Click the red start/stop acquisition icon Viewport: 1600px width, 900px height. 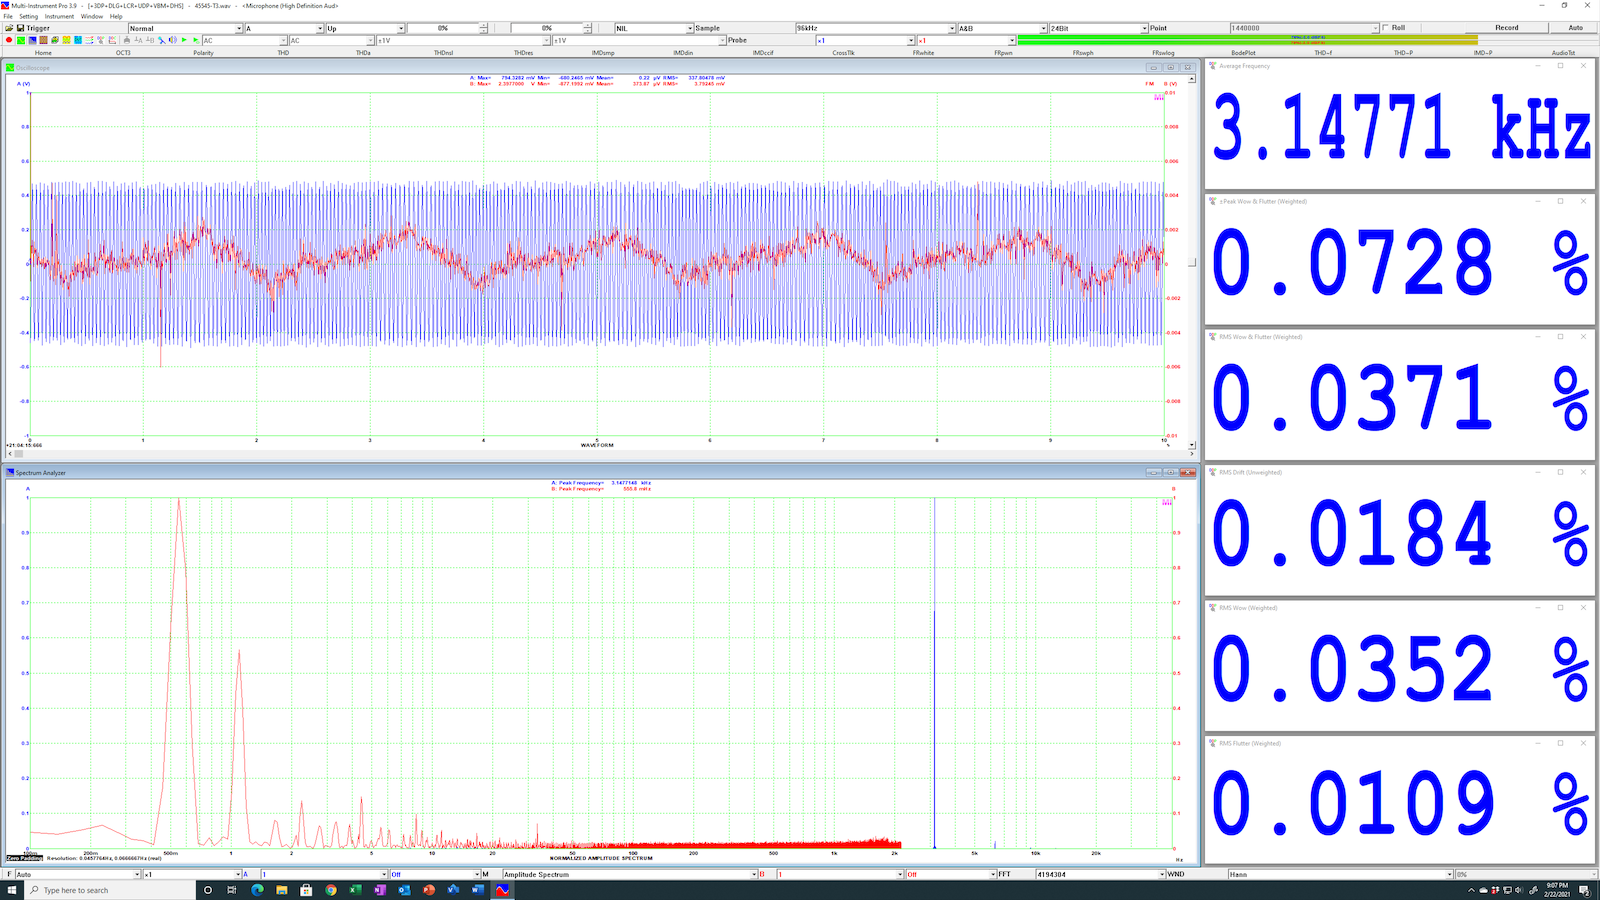click(x=9, y=40)
